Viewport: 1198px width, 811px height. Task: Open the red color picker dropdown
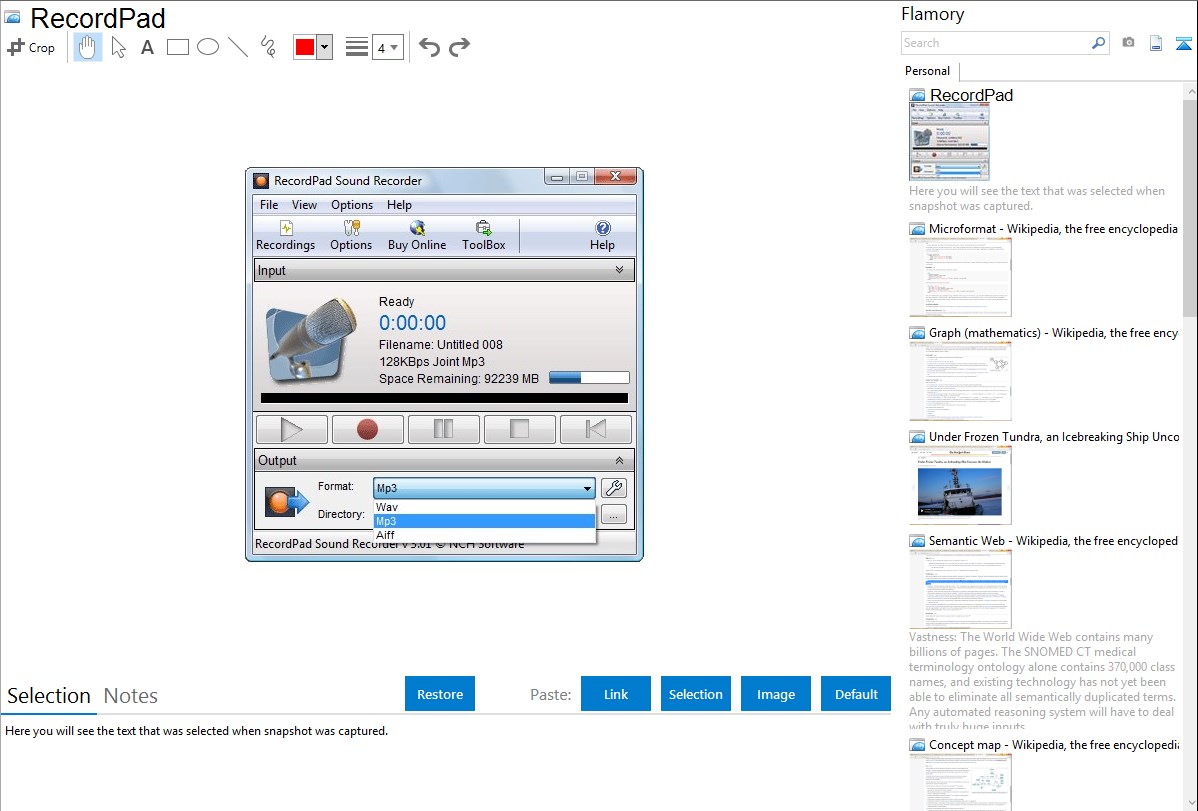[324, 47]
